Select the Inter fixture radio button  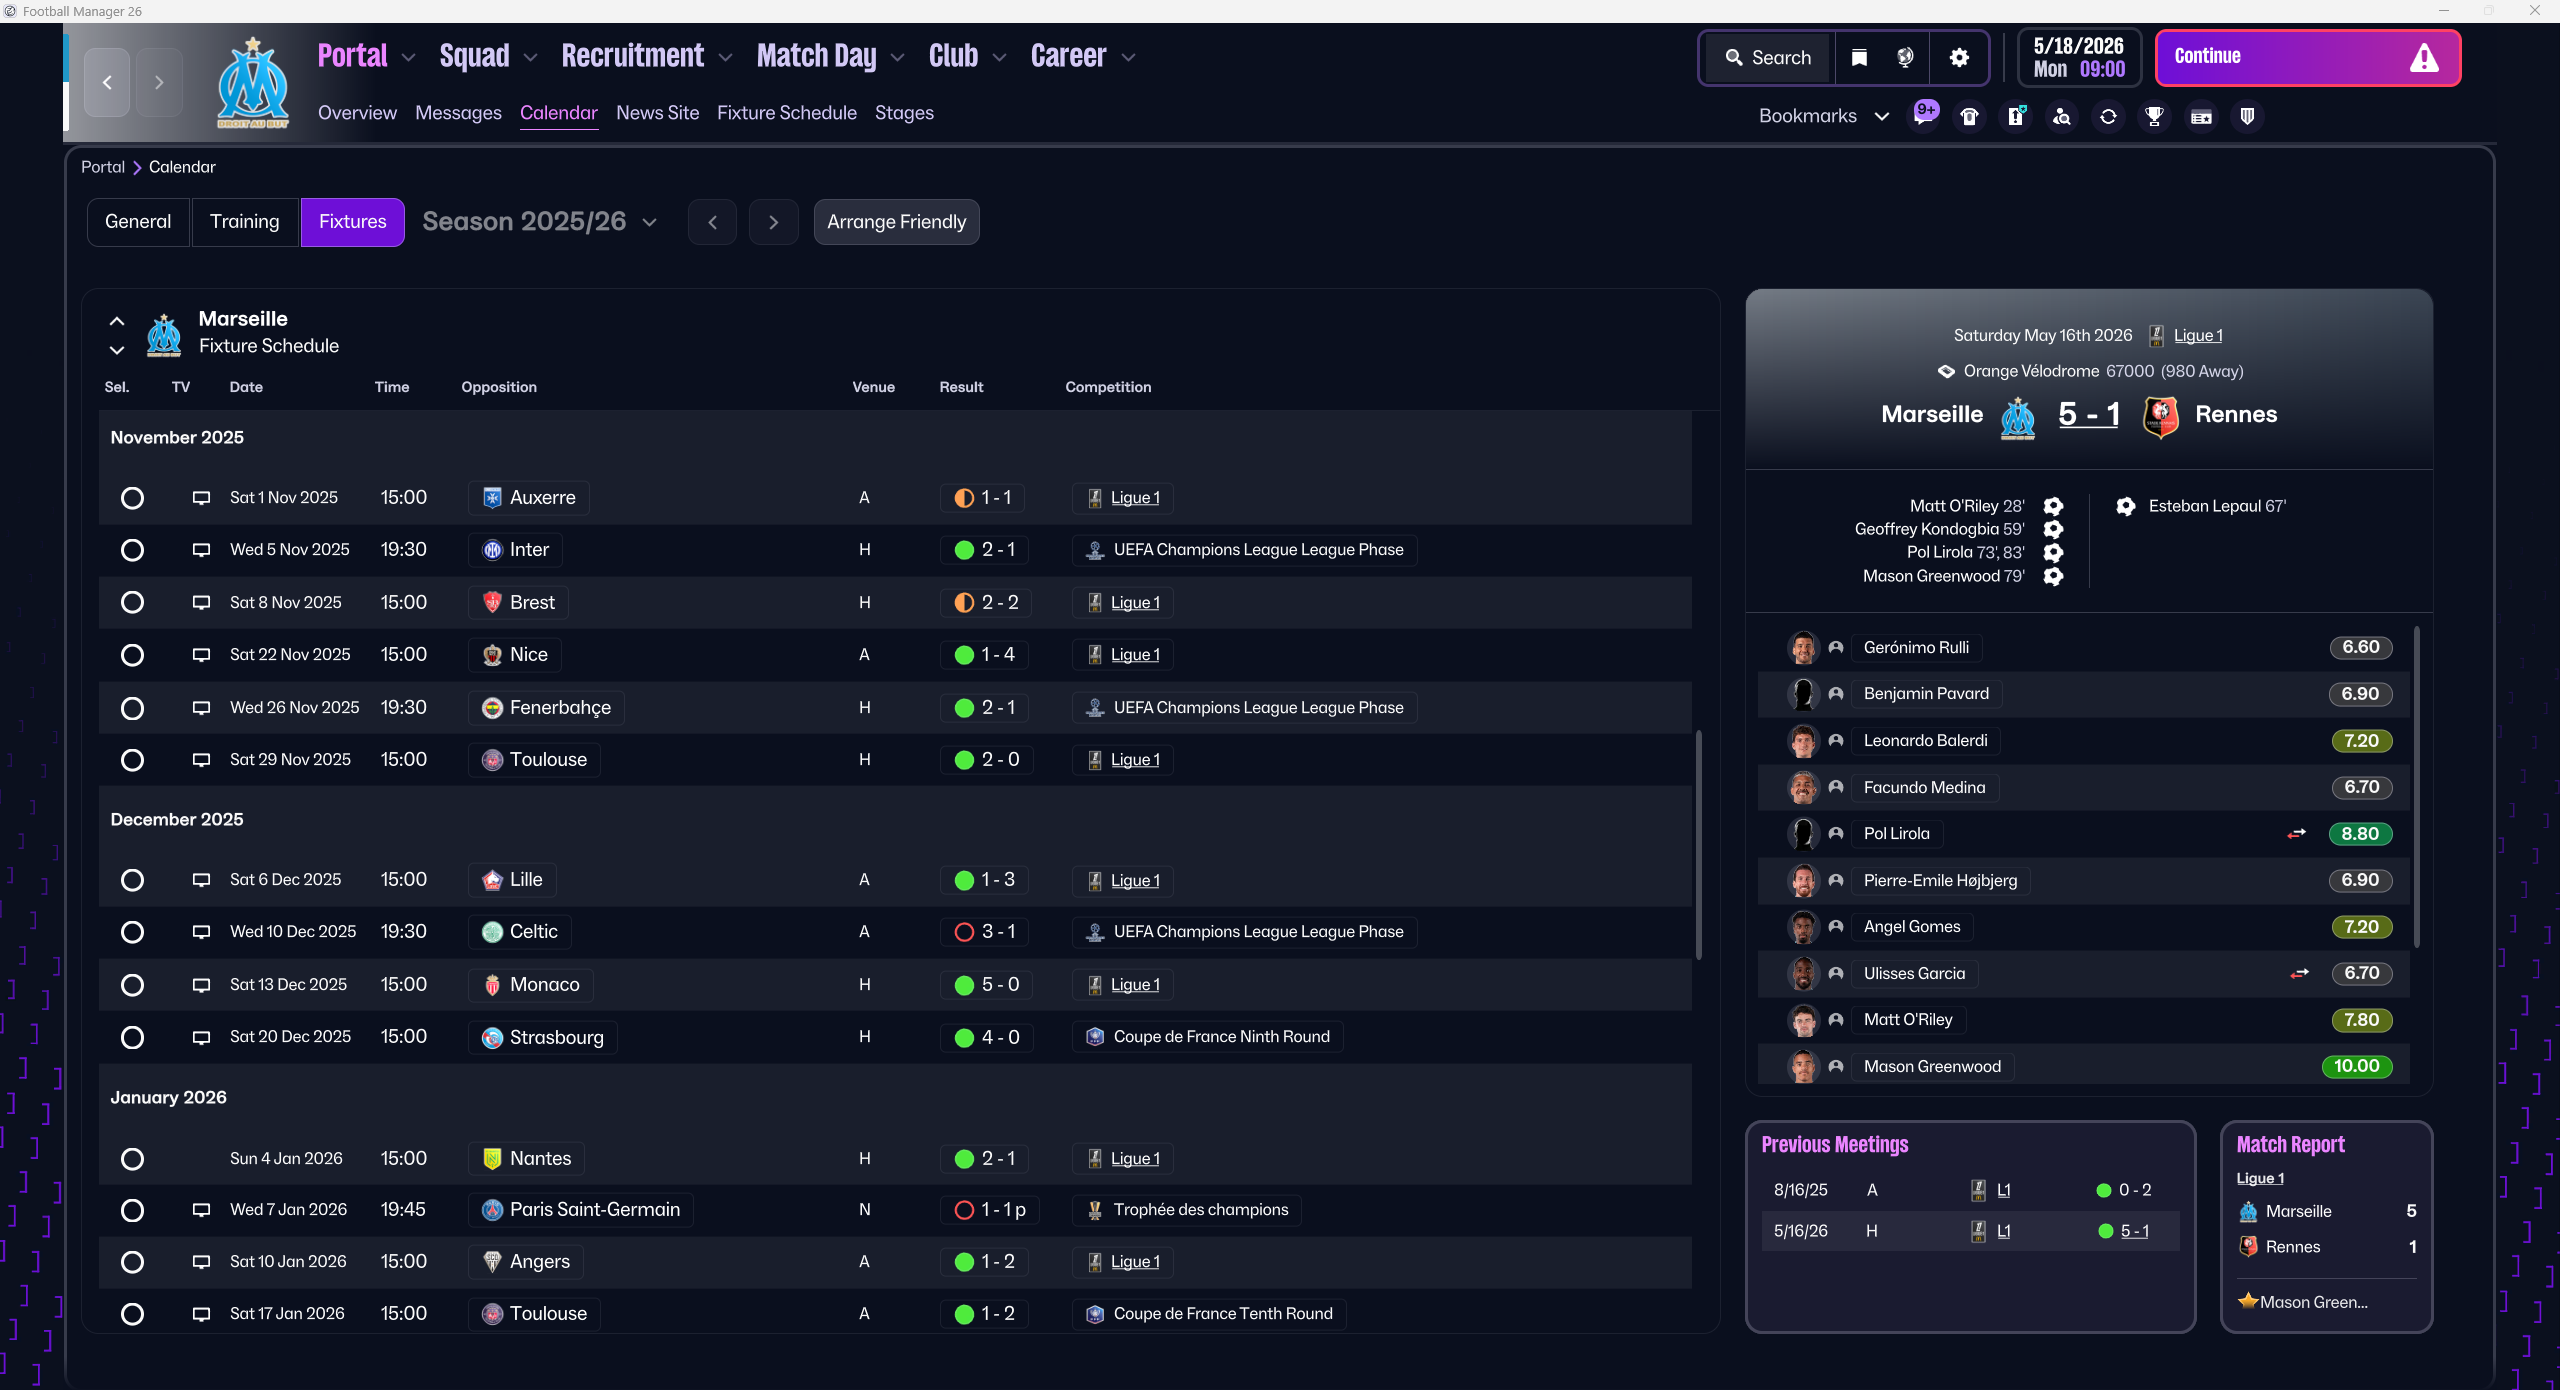click(132, 550)
